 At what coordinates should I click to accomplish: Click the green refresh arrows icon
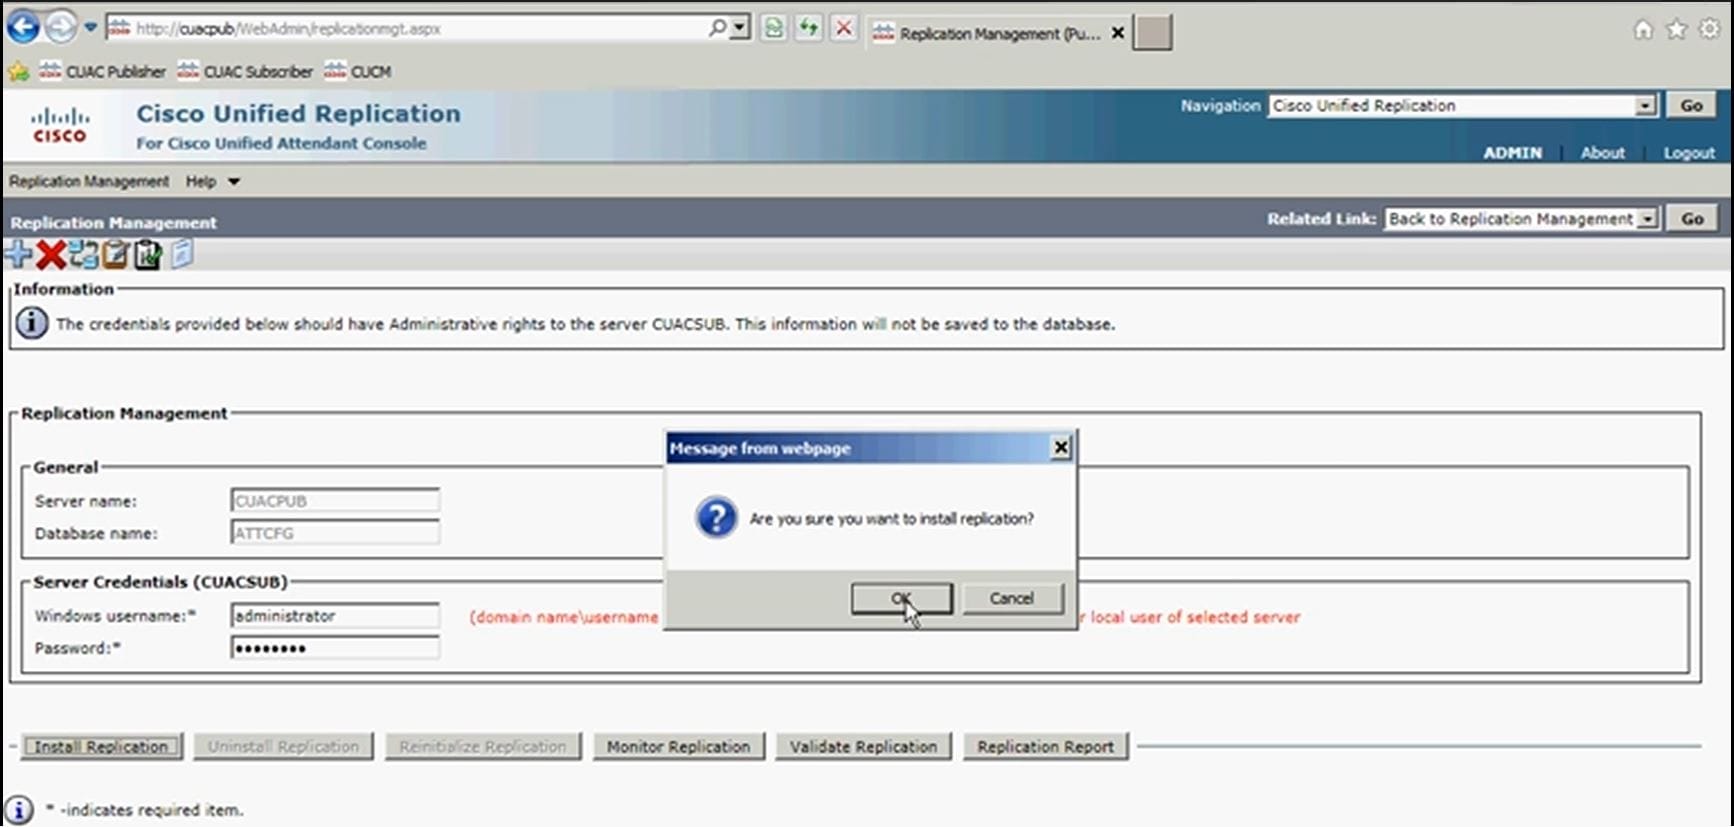(x=808, y=28)
